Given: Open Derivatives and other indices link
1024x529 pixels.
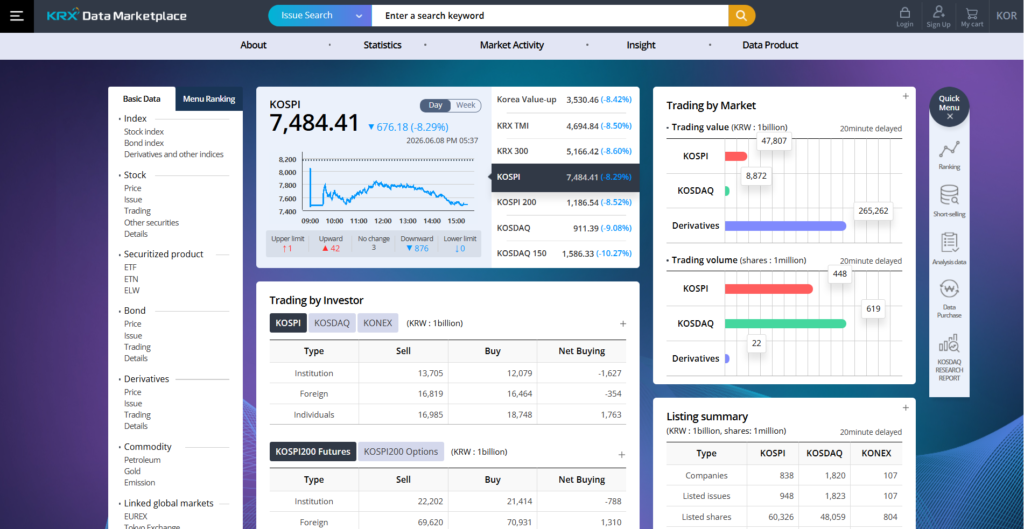Looking at the screenshot, I should pos(174,155).
